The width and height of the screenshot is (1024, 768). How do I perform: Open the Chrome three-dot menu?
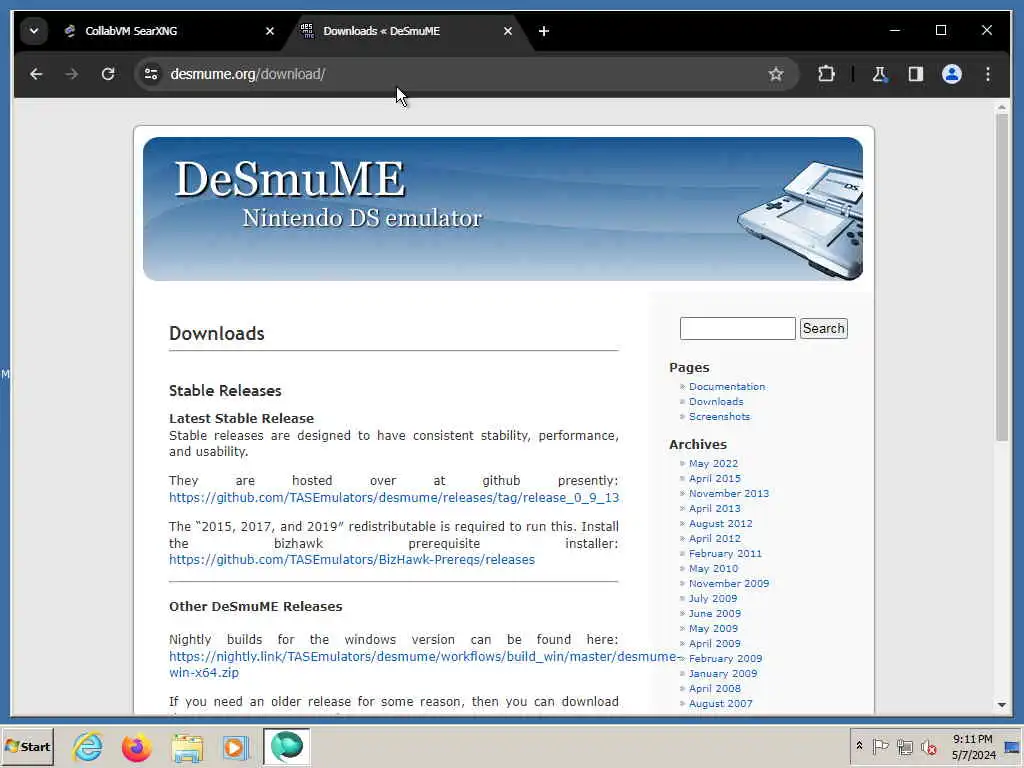(x=987, y=74)
